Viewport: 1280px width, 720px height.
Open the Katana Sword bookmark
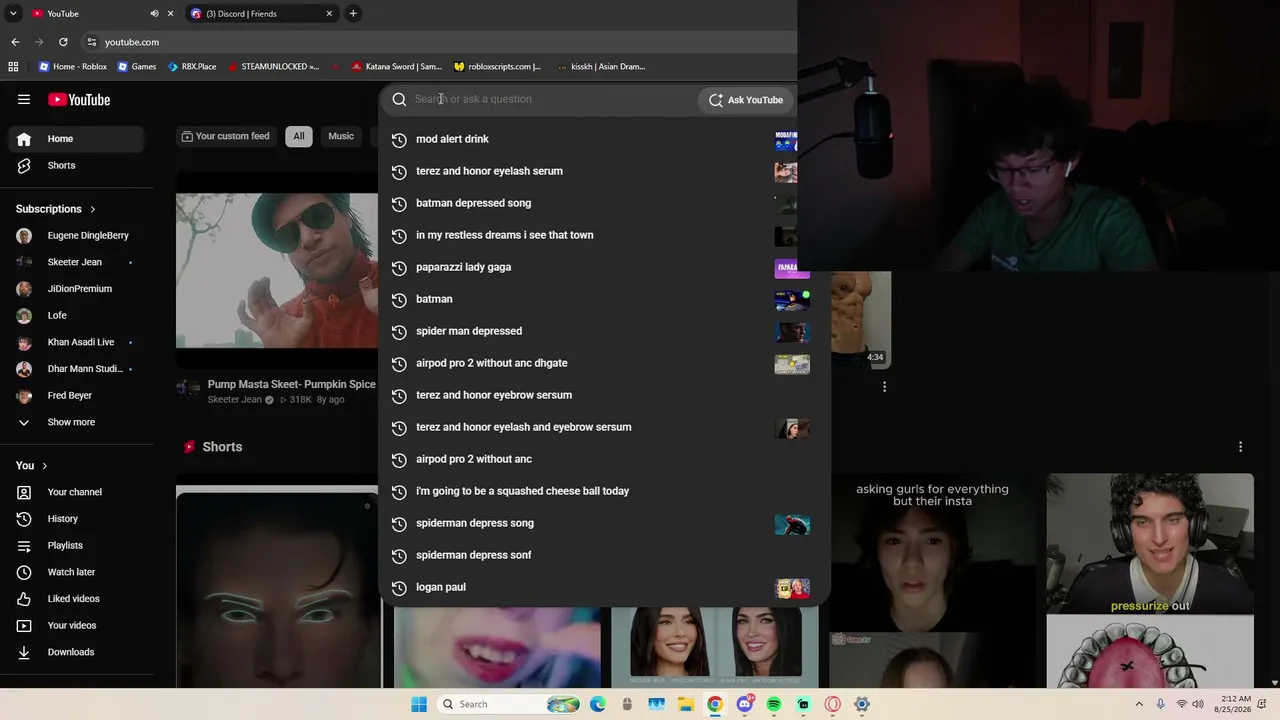(396, 67)
